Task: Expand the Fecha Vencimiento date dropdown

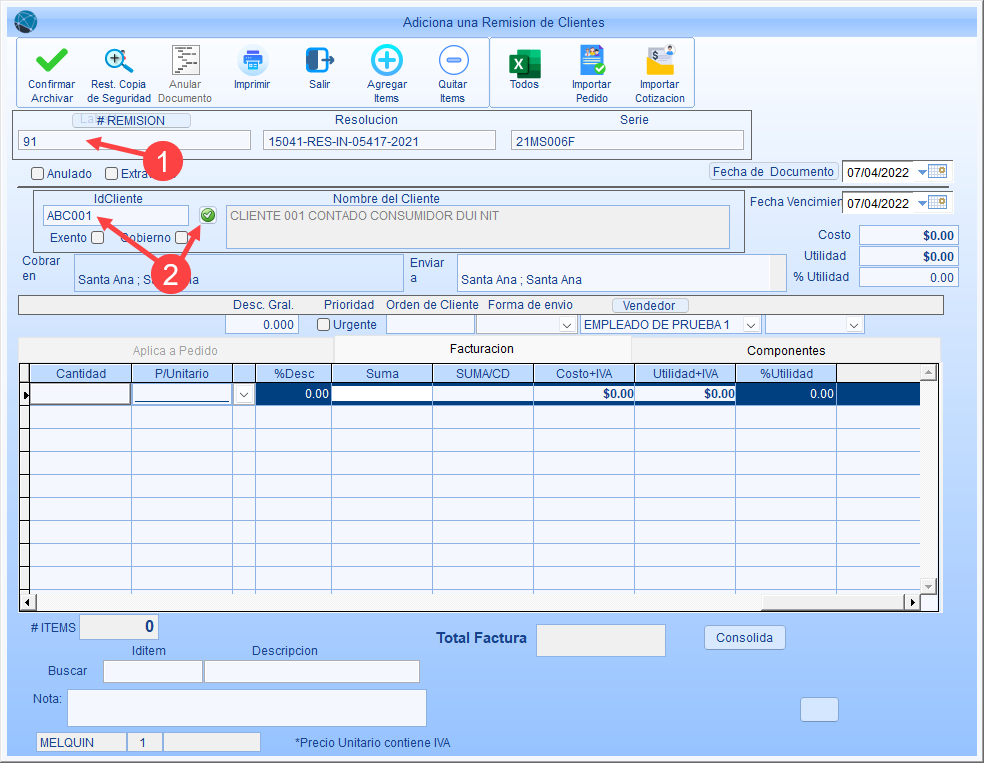Action: pos(922,203)
